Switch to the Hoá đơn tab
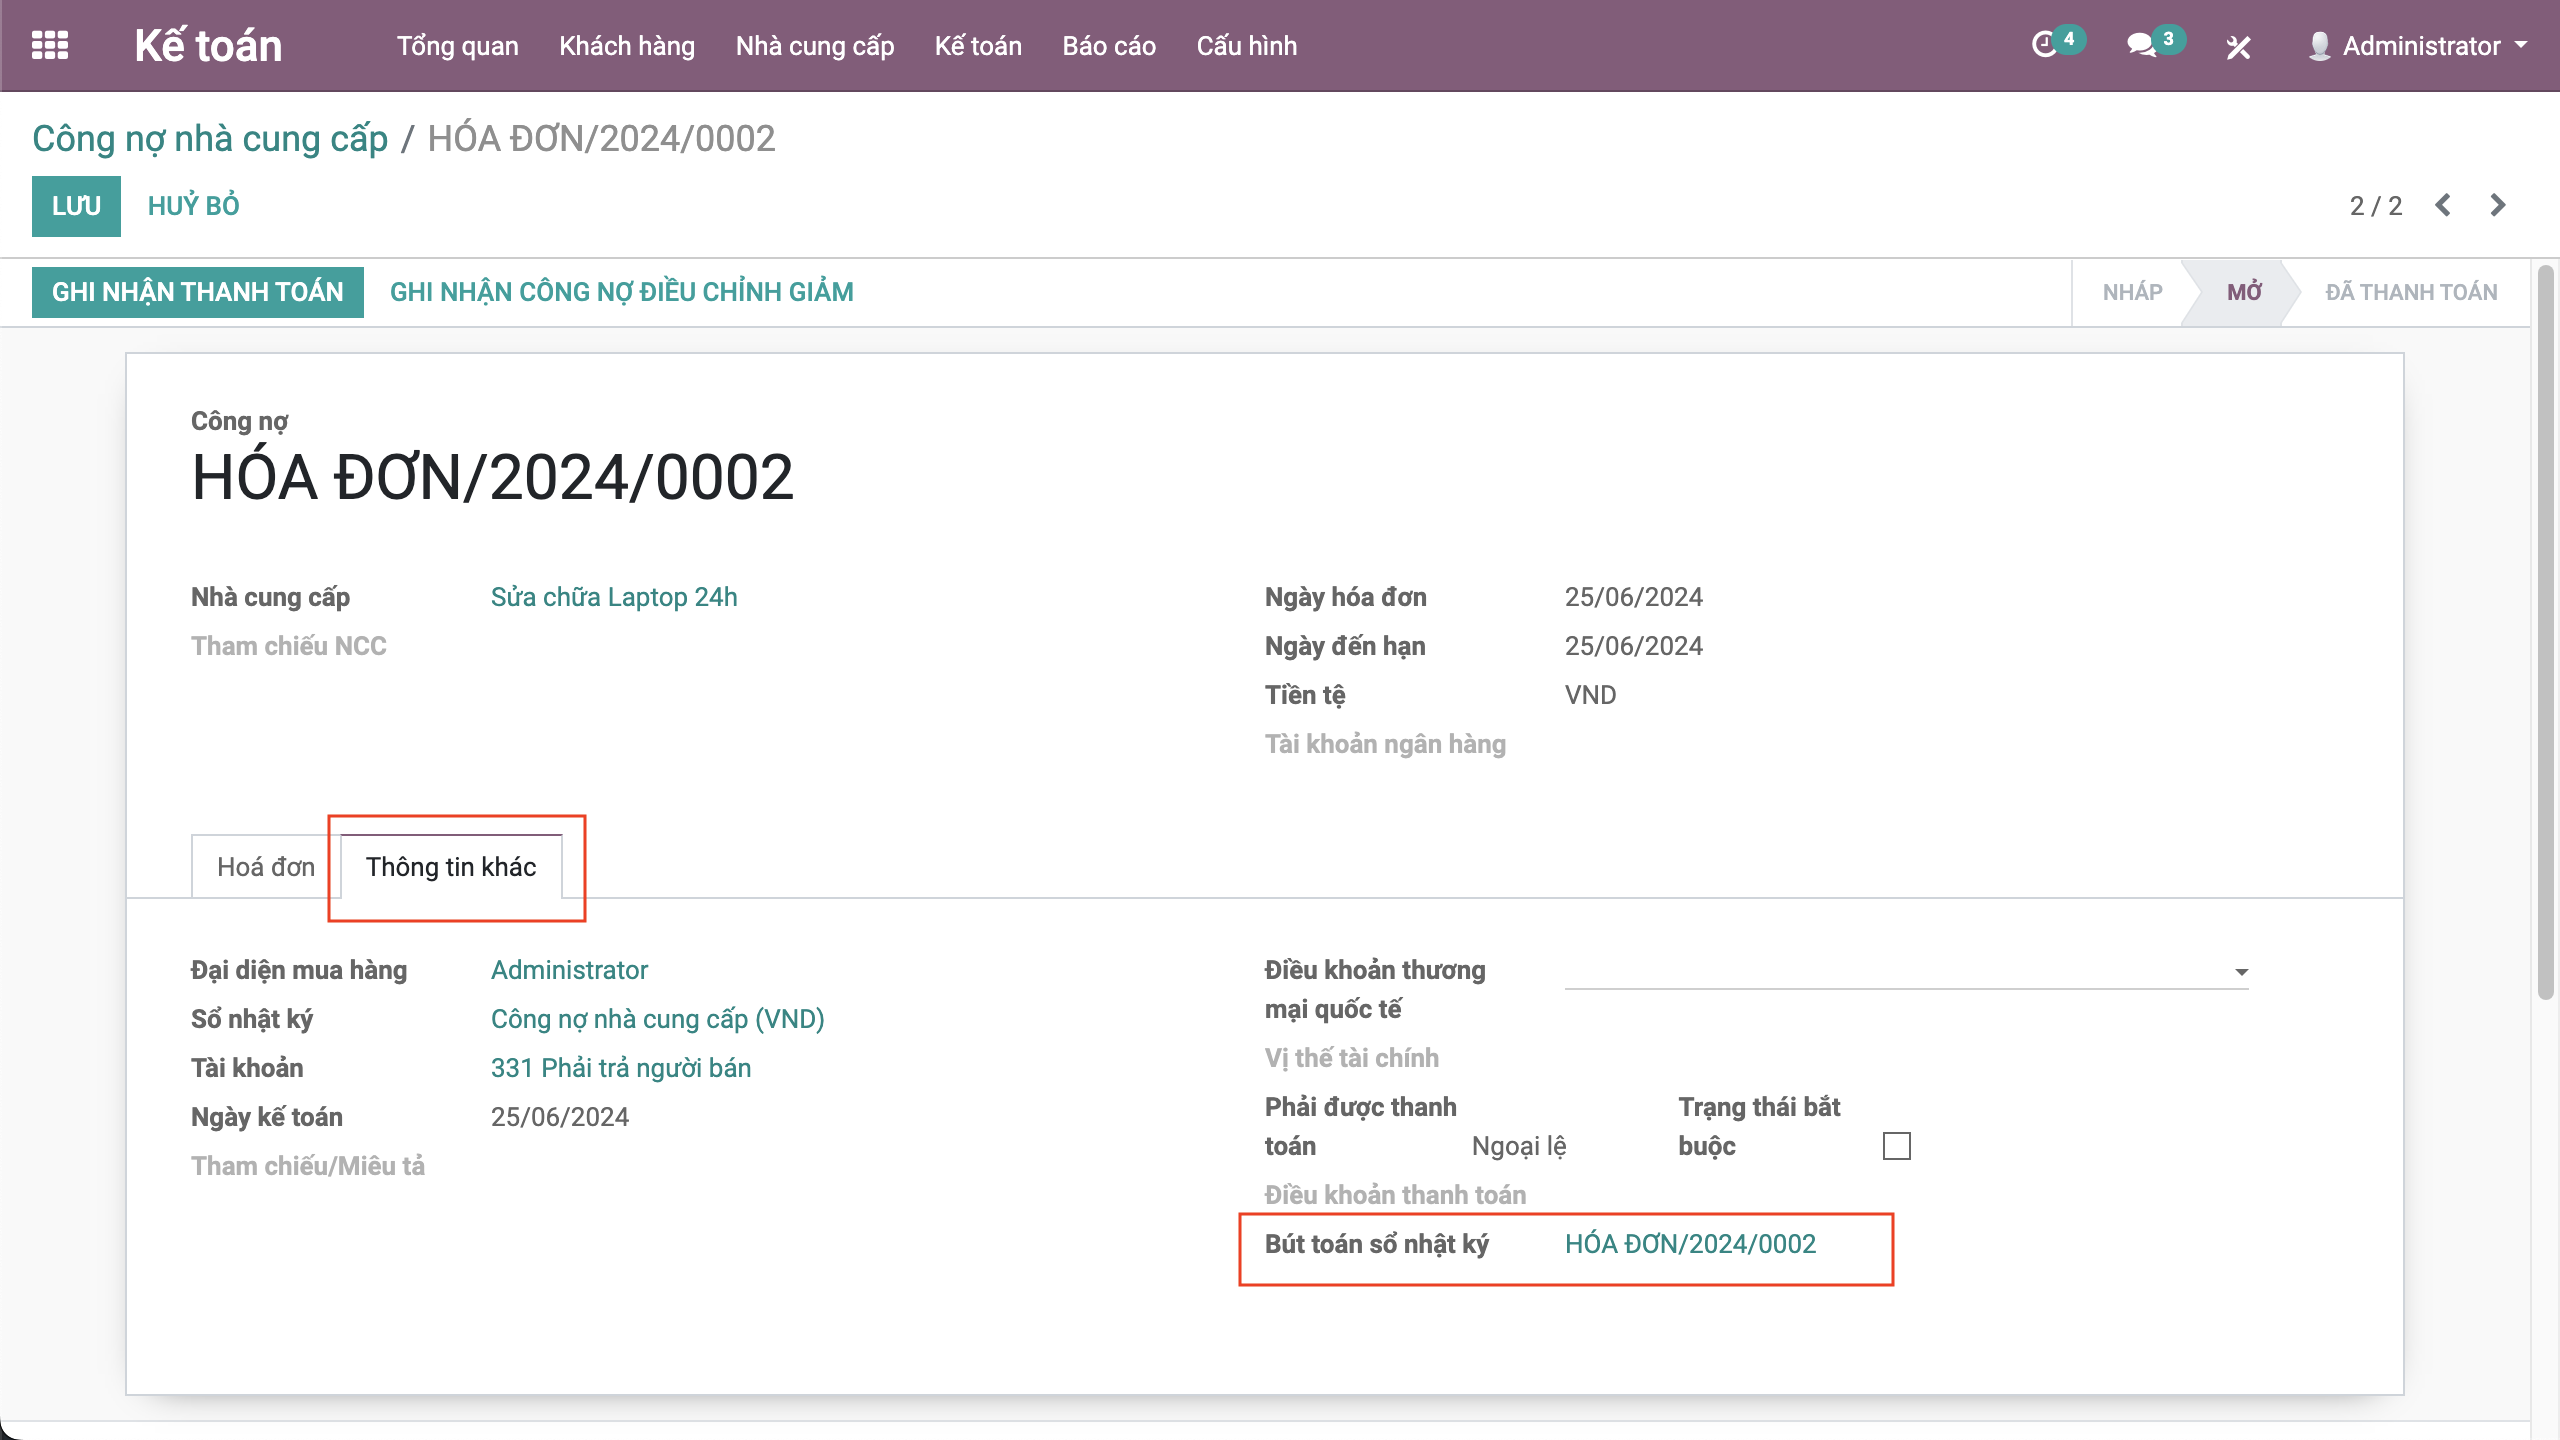 tap(266, 867)
